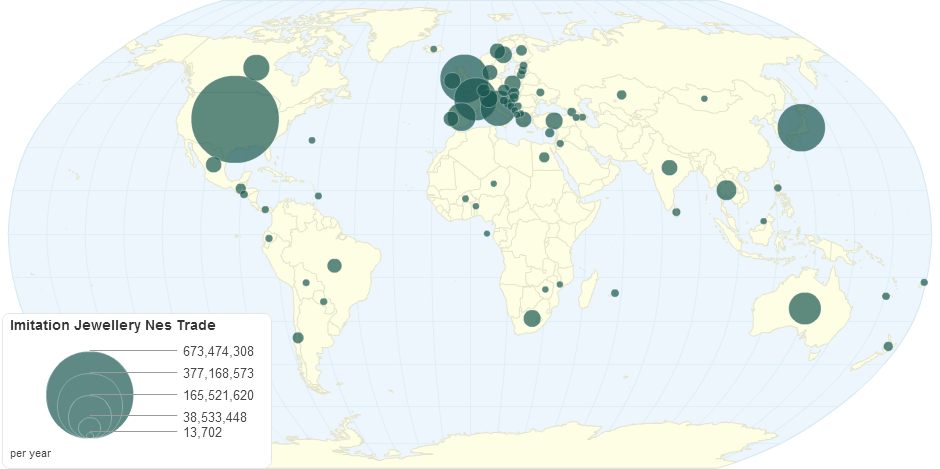Select the Canada trade bubble
The height and width of the screenshot is (469, 940).
click(256, 67)
